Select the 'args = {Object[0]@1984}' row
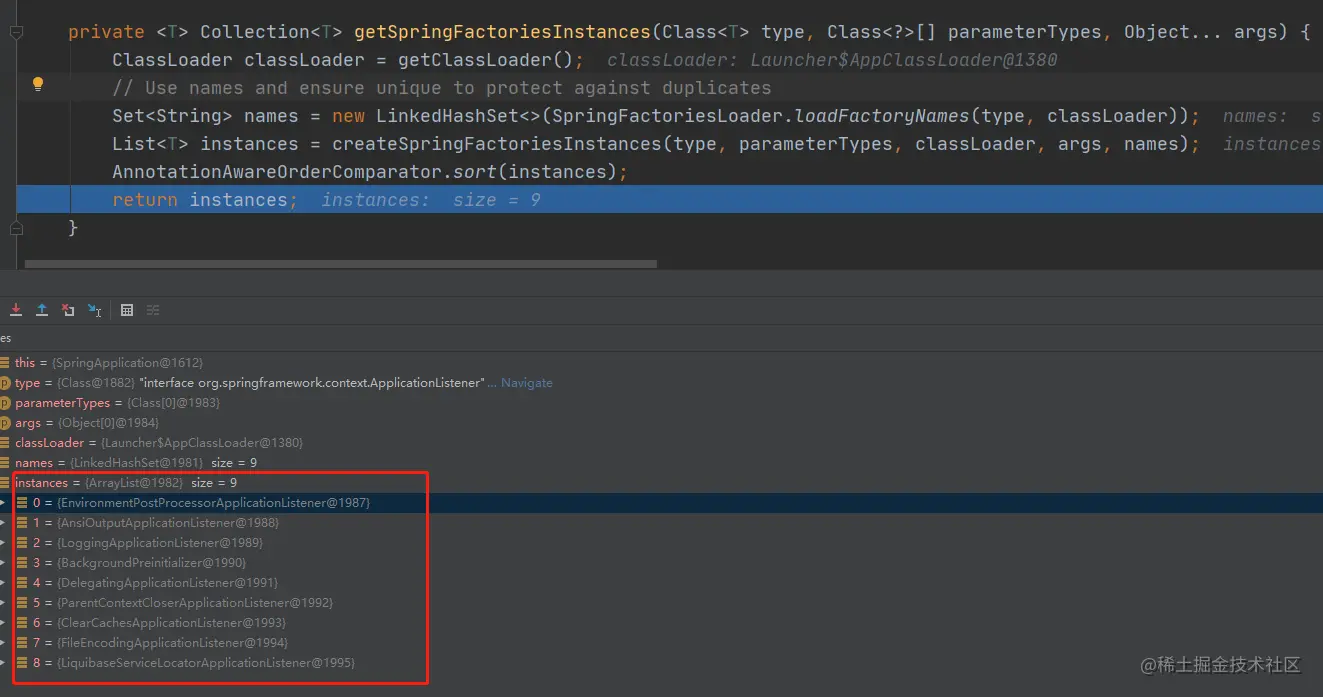This screenshot has width=1323, height=697. pos(661,423)
